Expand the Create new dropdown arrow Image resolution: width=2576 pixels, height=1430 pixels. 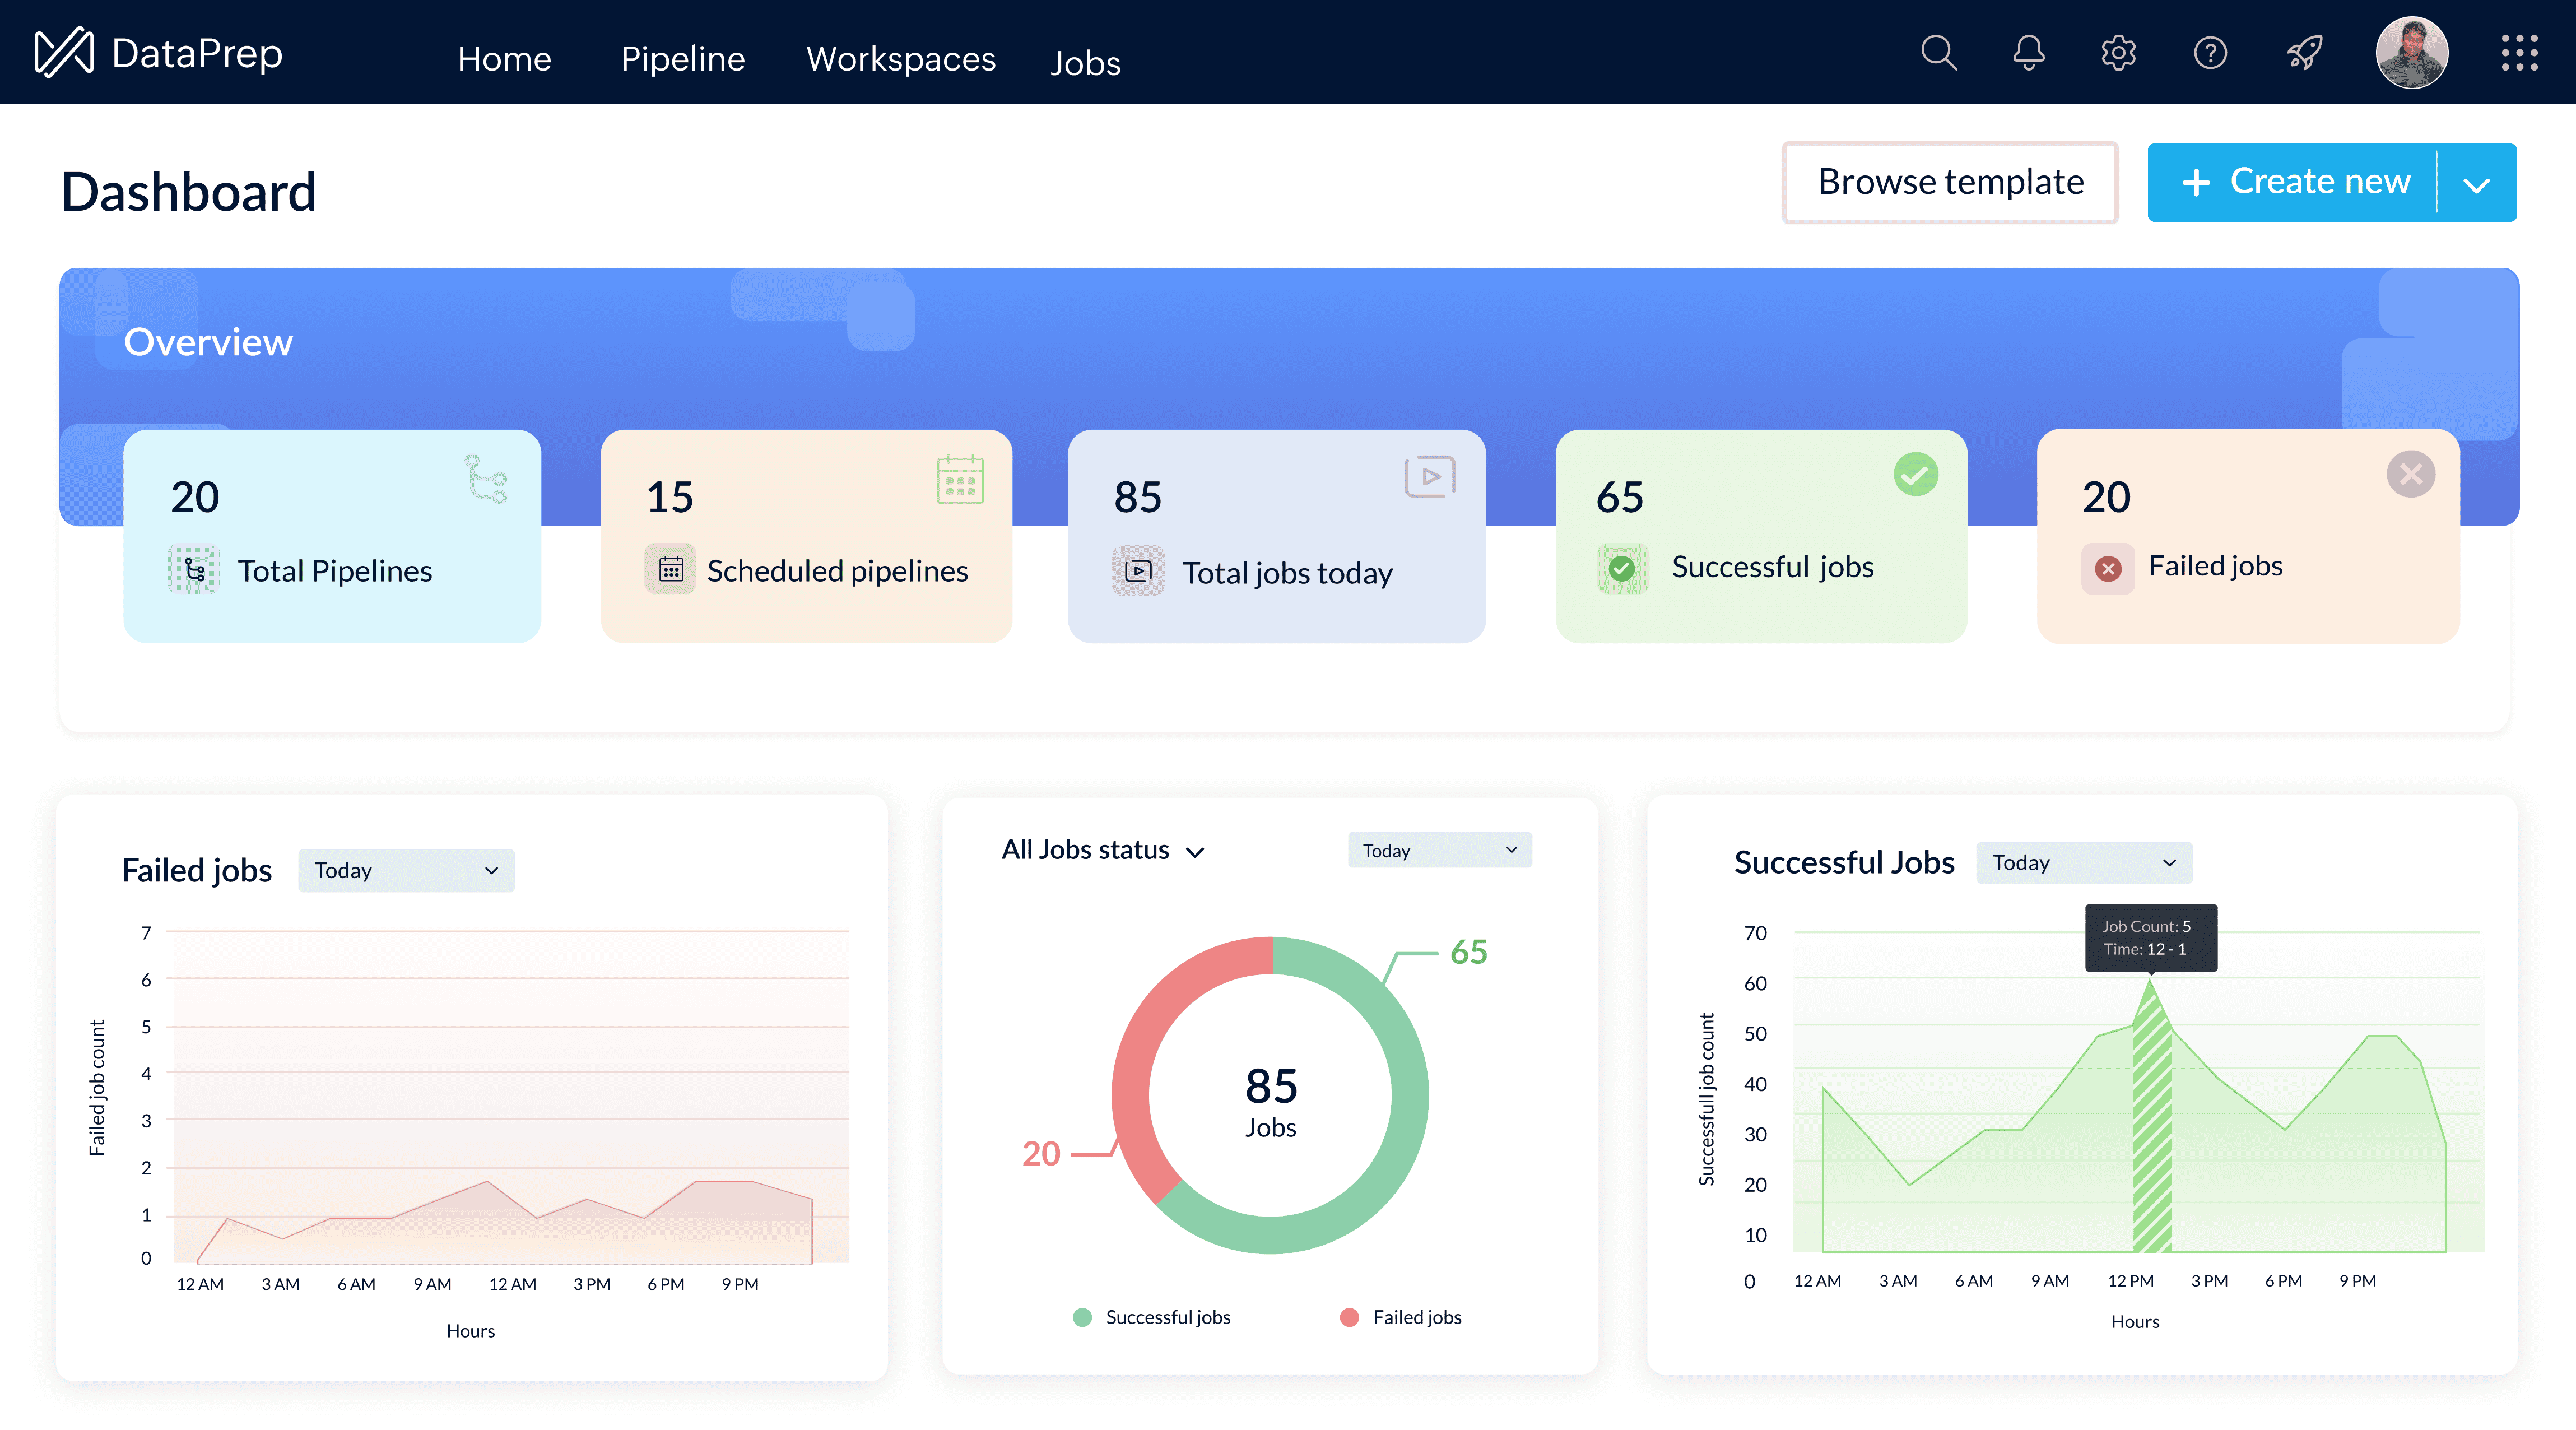coord(2476,184)
